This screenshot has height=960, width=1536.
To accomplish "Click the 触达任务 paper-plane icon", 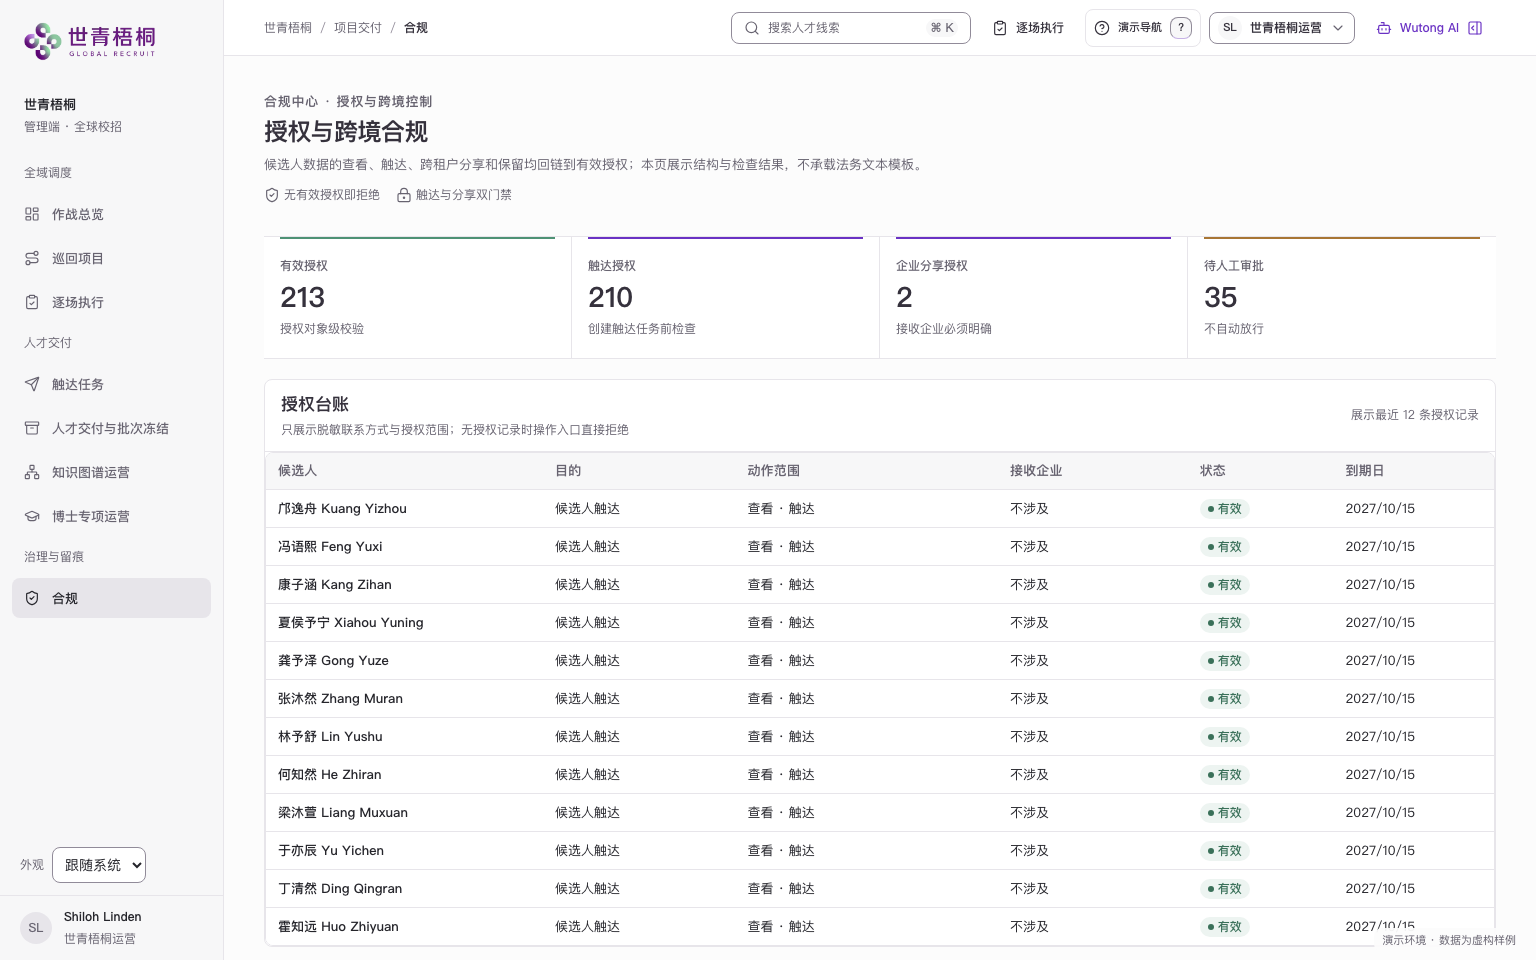I will coord(32,384).
